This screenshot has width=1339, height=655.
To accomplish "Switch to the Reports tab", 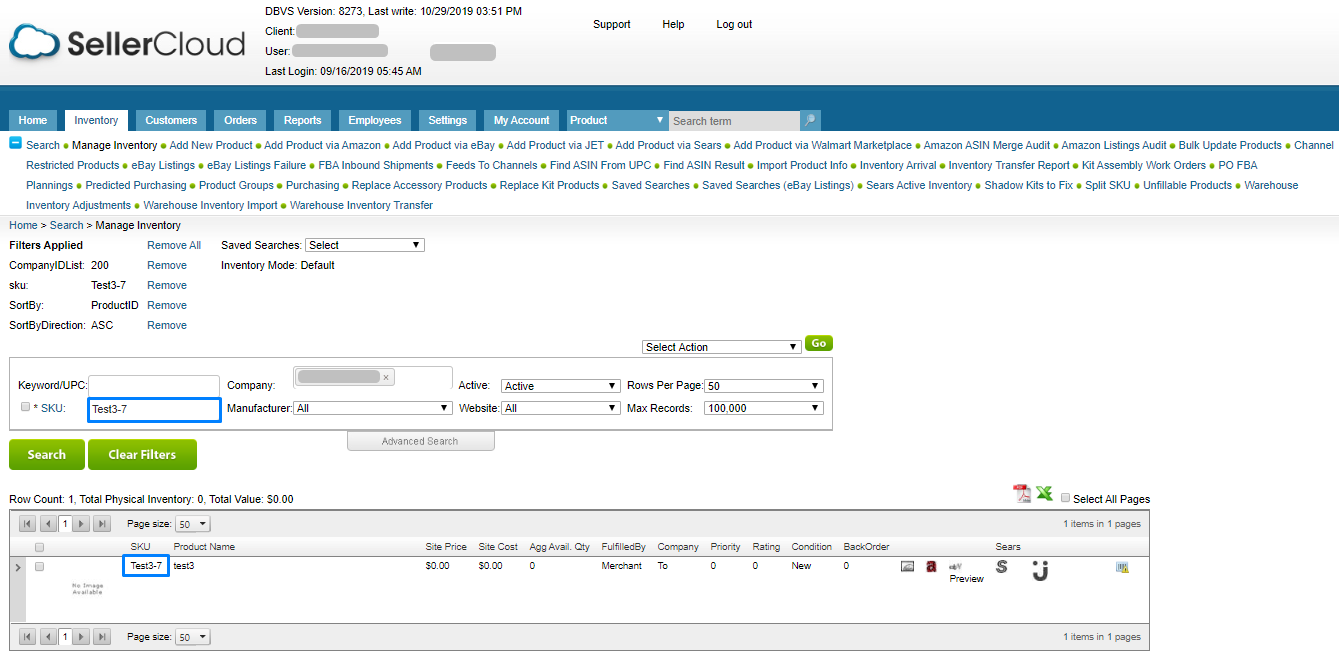I will [303, 120].
